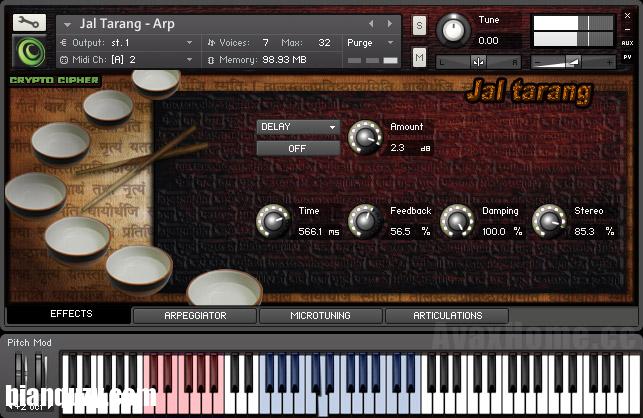This screenshot has width=643, height=418.
Task: Click the output level meter
Action: point(573,31)
